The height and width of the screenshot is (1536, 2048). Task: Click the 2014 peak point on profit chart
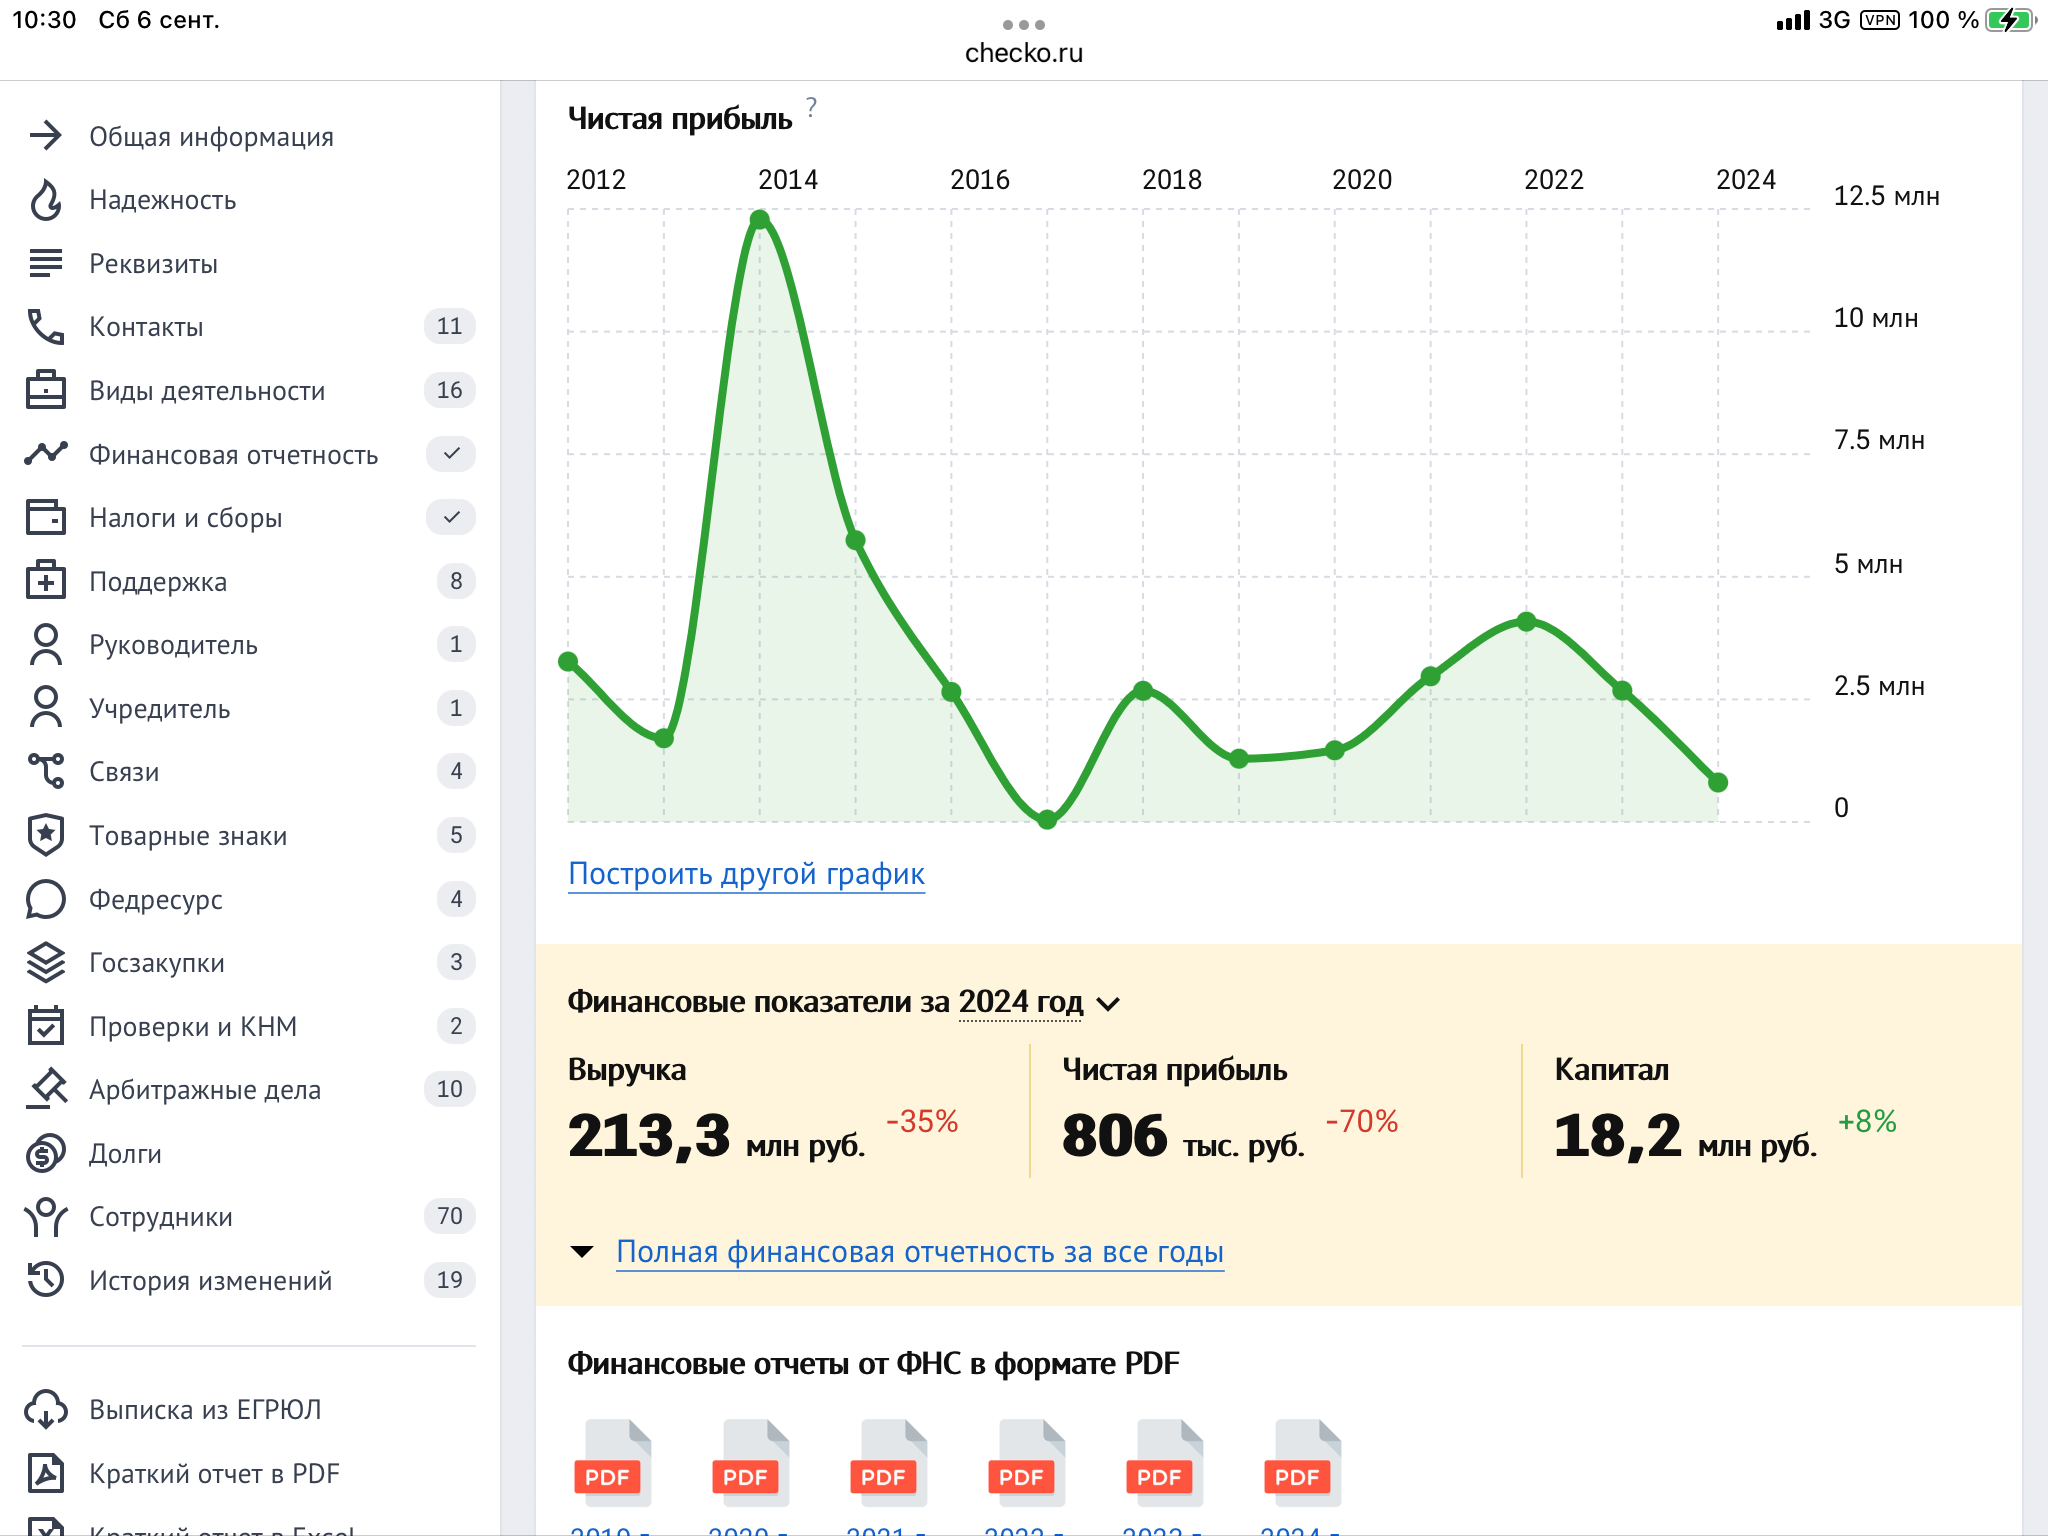[760, 219]
